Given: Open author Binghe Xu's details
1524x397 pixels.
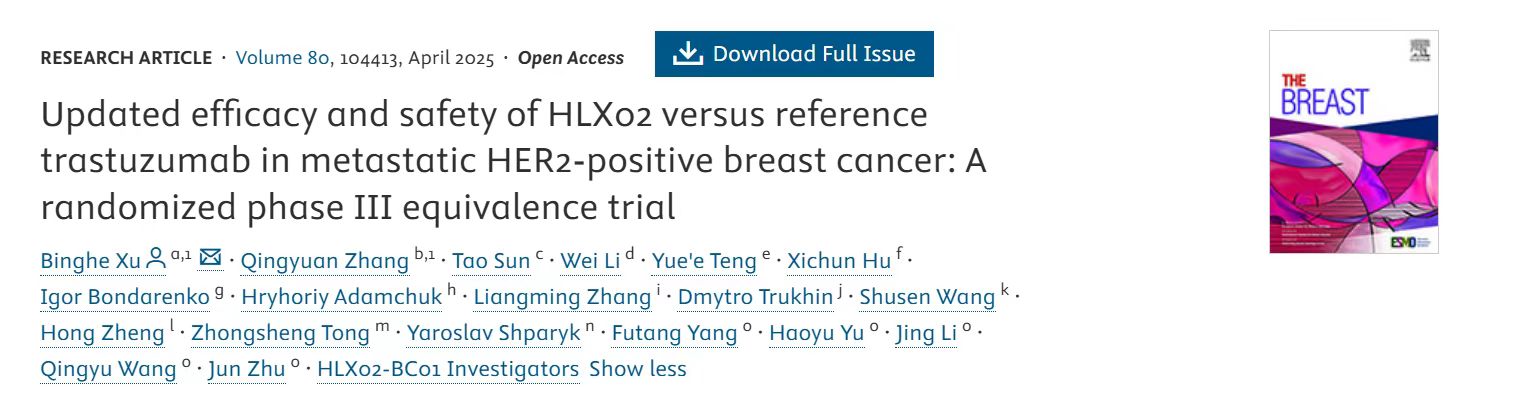Looking at the screenshot, I should pos(90,261).
